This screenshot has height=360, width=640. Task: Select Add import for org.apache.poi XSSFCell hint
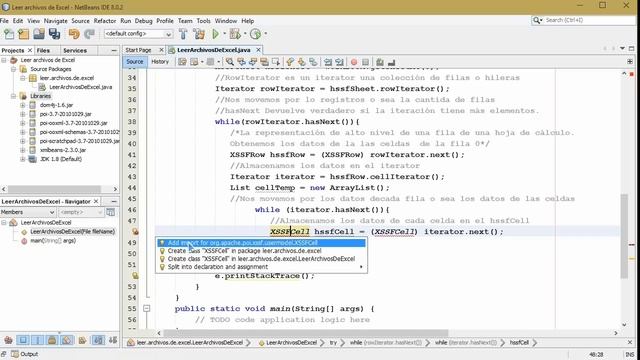coord(262,243)
